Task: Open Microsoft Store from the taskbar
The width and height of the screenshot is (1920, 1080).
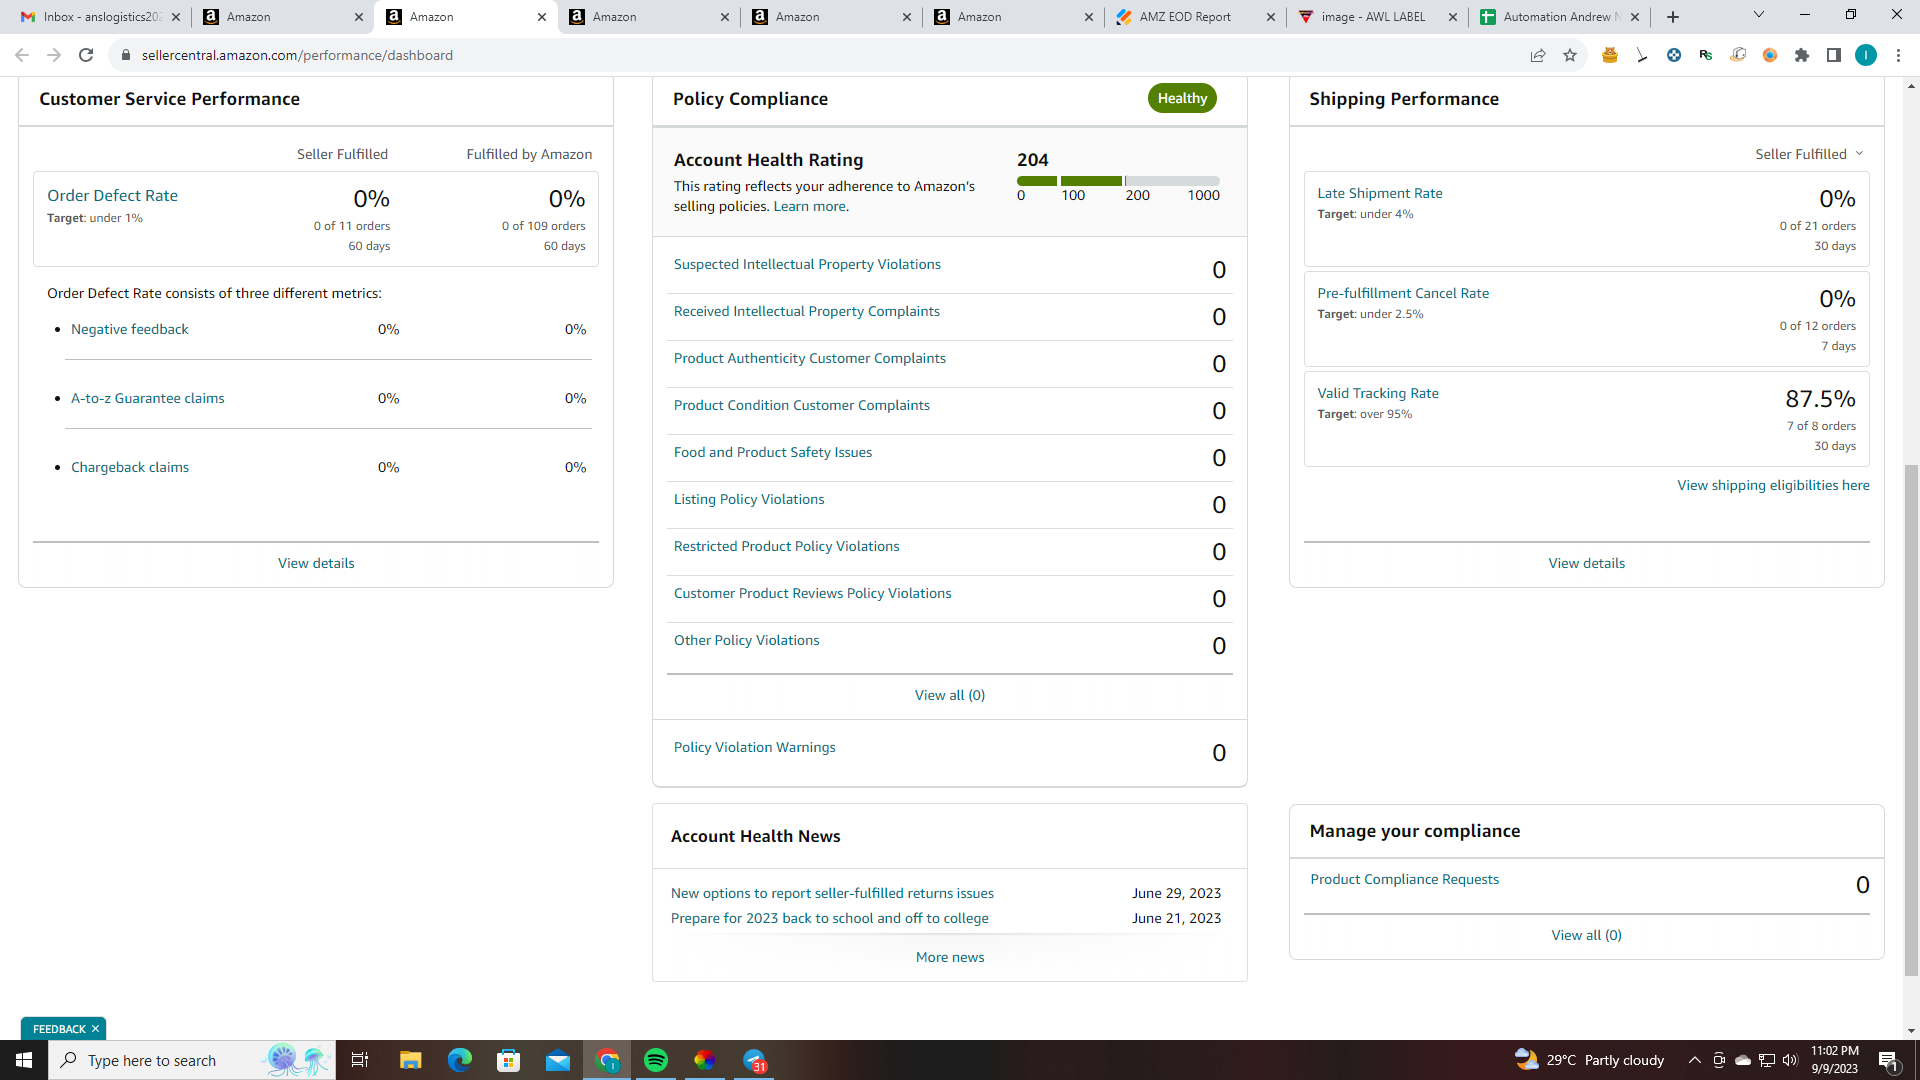Action: click(x=509, y=1060)
